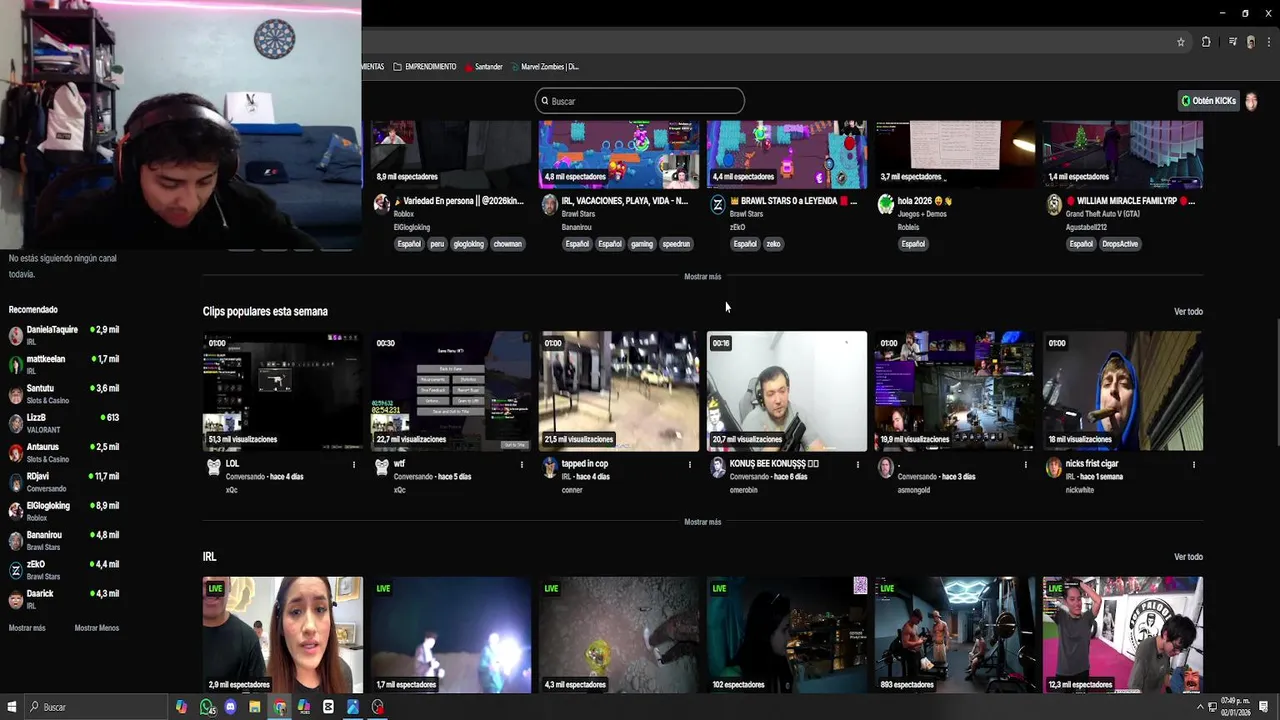Click conner avatar beside tapped in cop
Viewport: 1280px width, 720px height.
(x=549, y=467)
